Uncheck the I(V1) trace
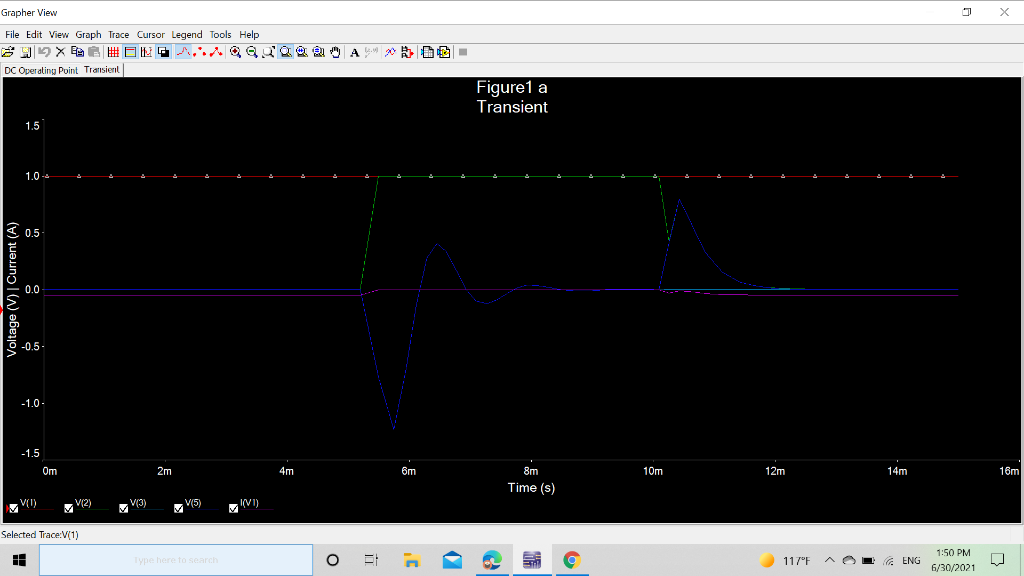 pos(233,508)
